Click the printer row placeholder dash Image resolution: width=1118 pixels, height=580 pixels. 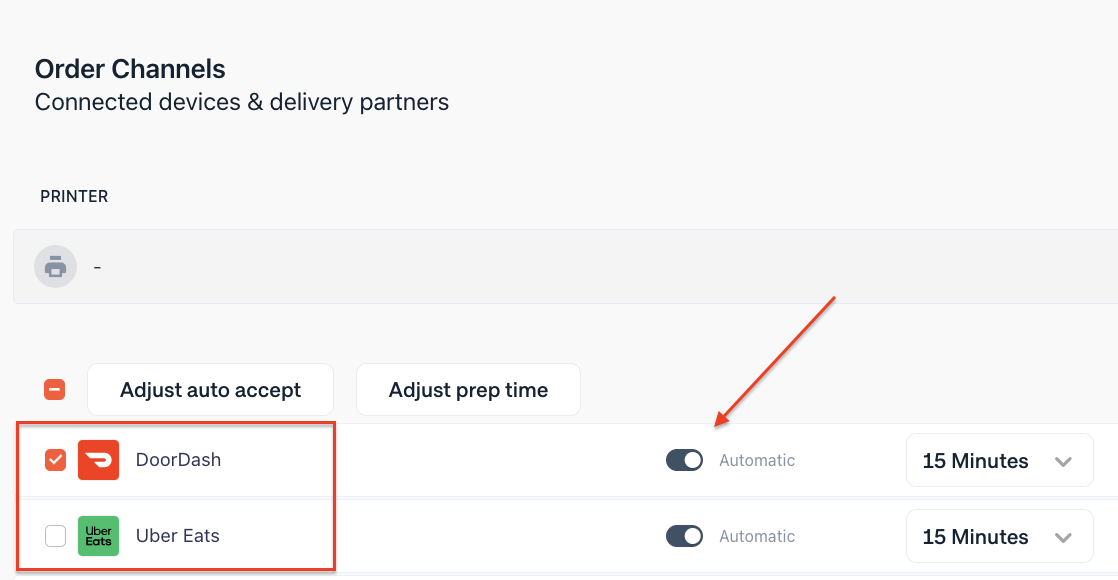click(x=97, y=266)
